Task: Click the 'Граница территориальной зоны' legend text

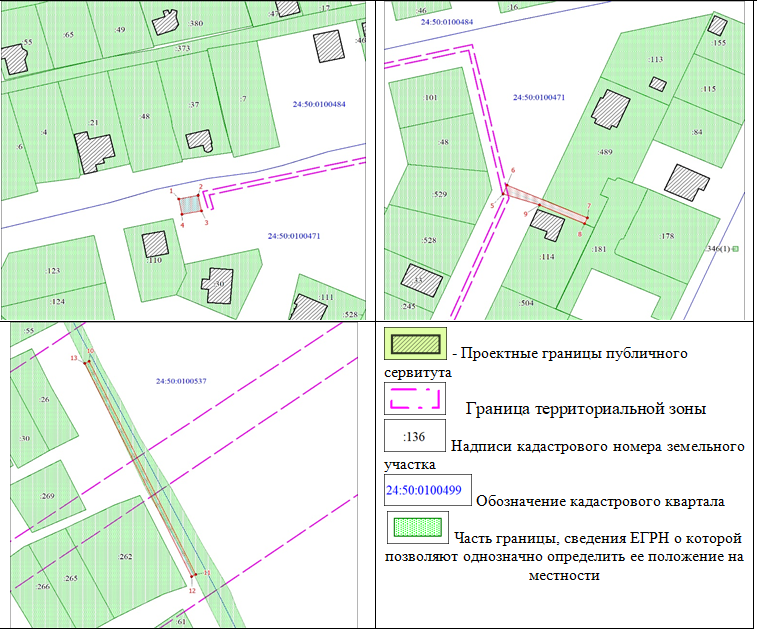Action: click(586, 409)
